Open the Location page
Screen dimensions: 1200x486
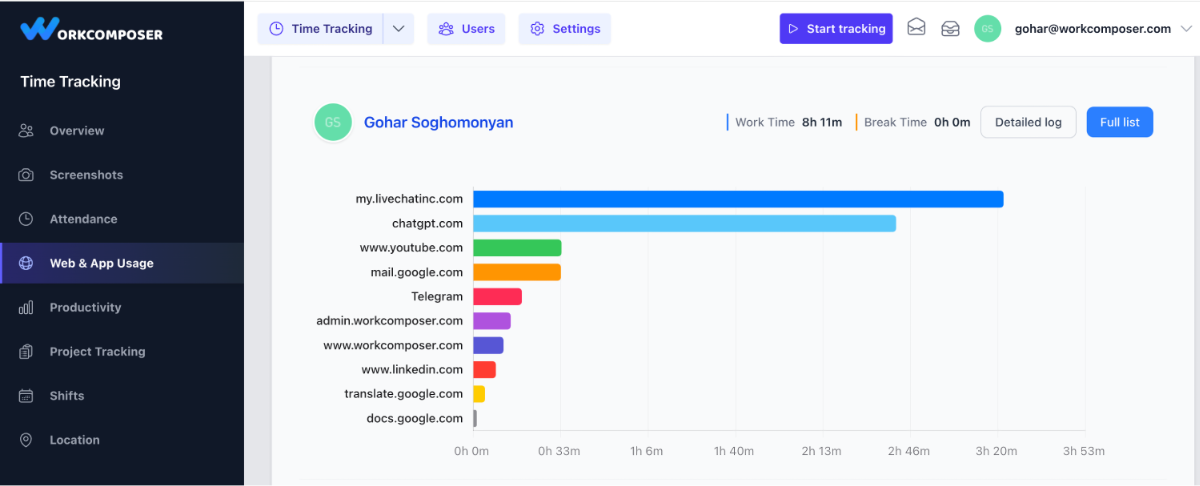pyautogui.click(x=122, y=440)
